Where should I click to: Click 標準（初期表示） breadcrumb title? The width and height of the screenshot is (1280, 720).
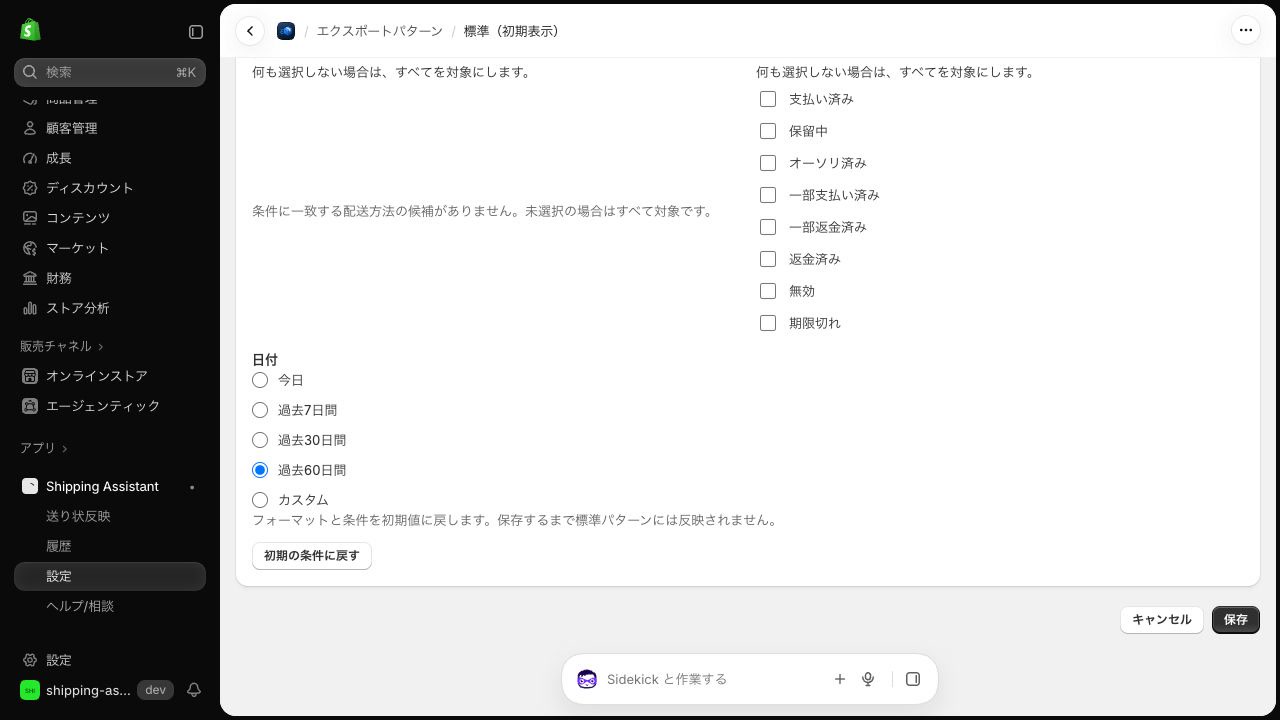[x=513, y=31]
